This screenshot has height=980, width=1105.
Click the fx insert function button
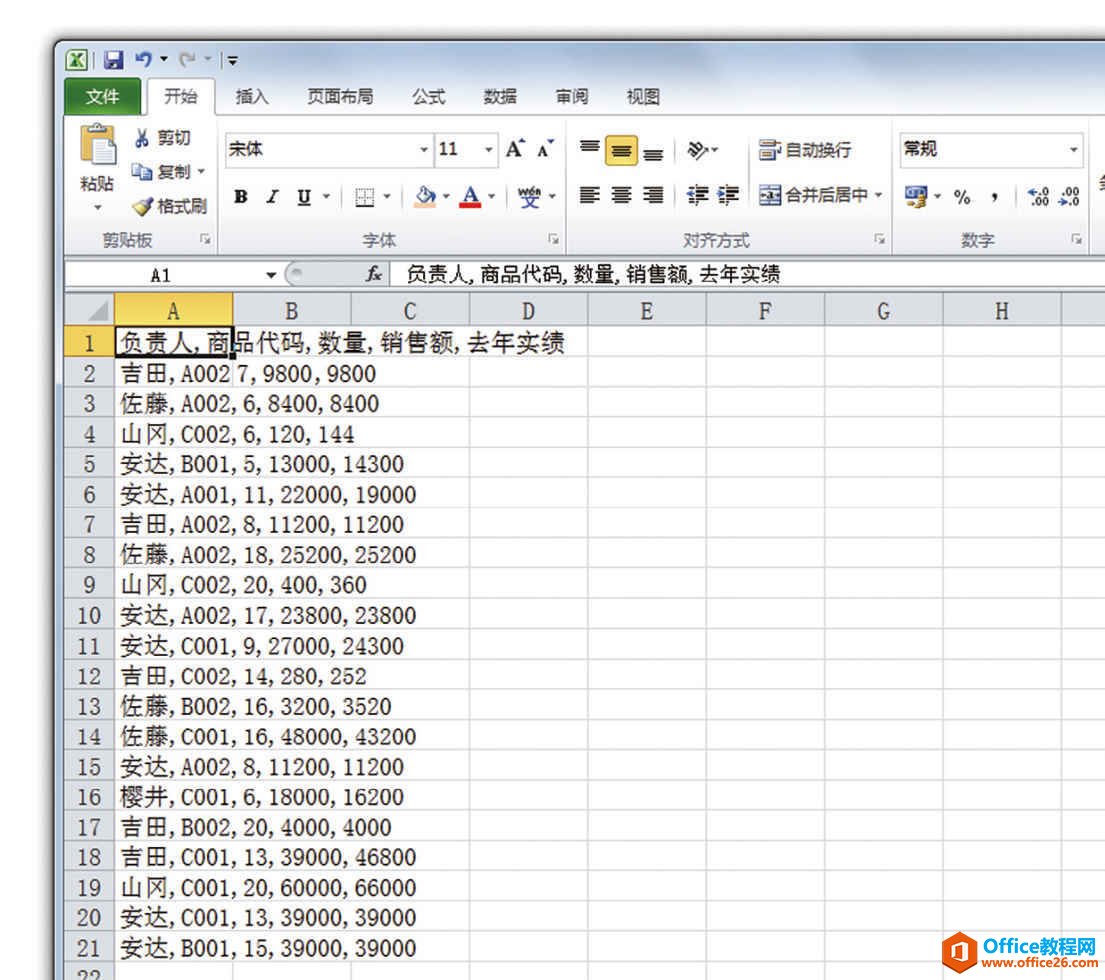click(374, 274)
